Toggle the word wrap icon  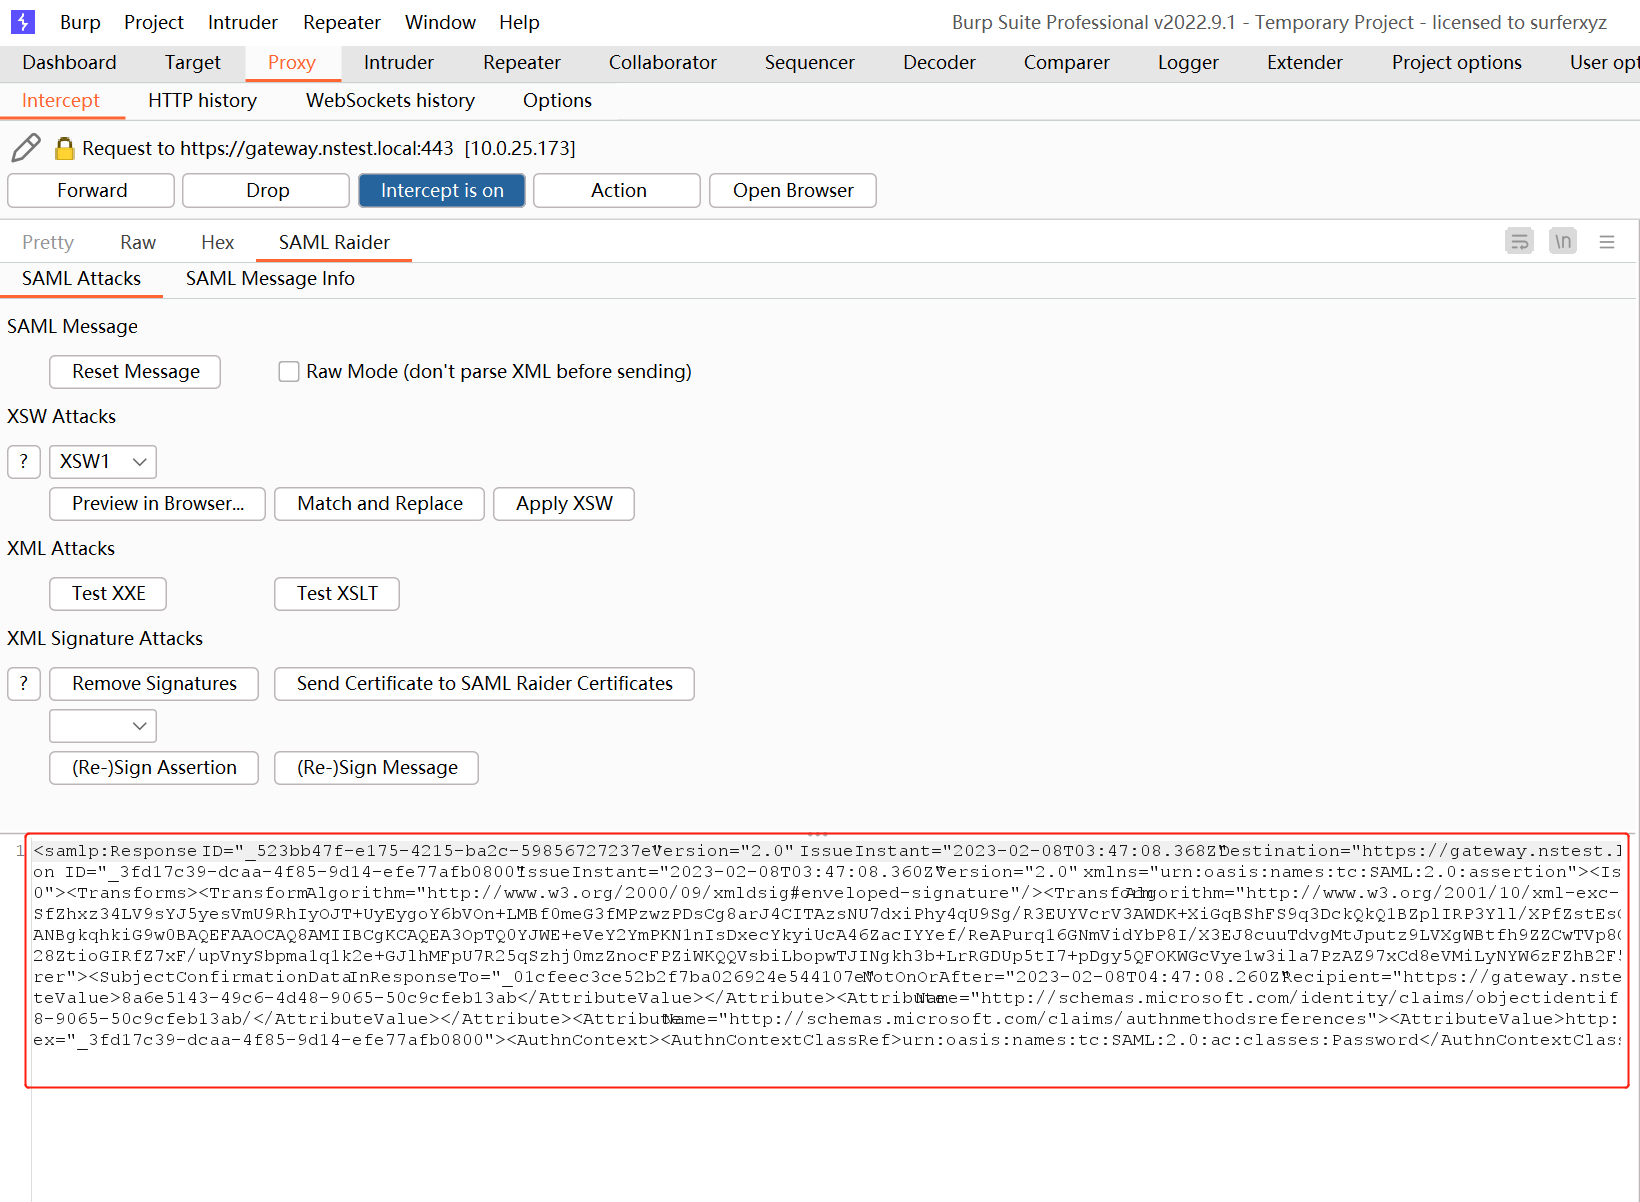coord(1519,241)
